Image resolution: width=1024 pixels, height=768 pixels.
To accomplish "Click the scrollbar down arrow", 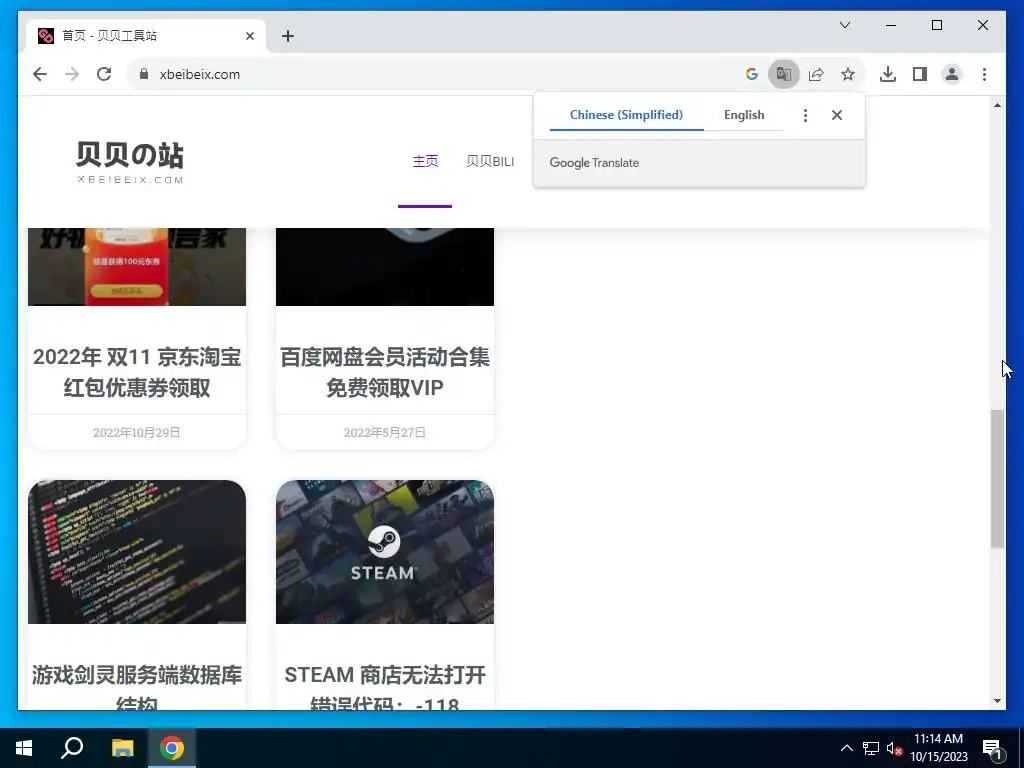I will 997,701.
